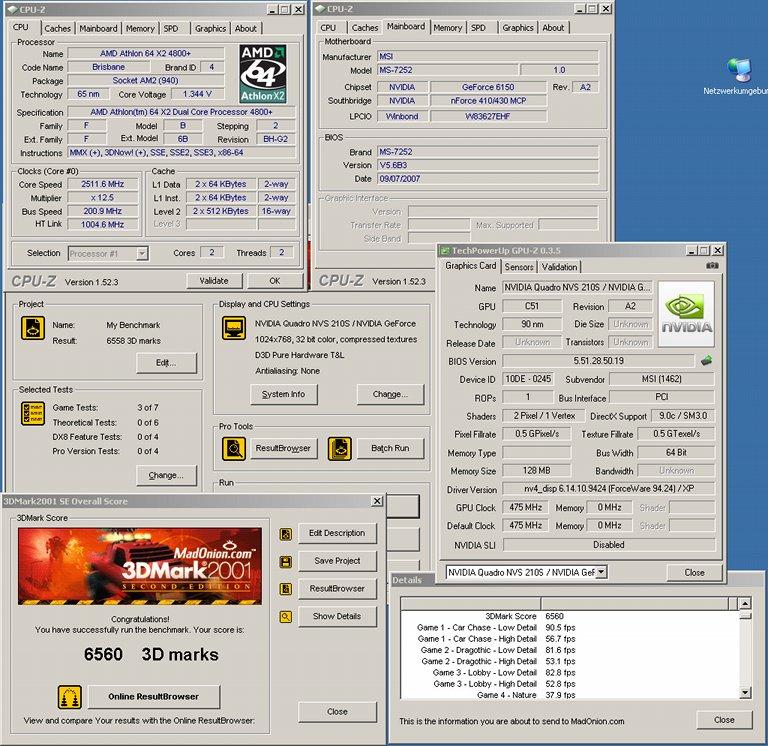Image resolution: width=768 pixels, height=746 pixels.
Task: Click the Online ResultBrowser yellow icon
Action: coord(70,697)
